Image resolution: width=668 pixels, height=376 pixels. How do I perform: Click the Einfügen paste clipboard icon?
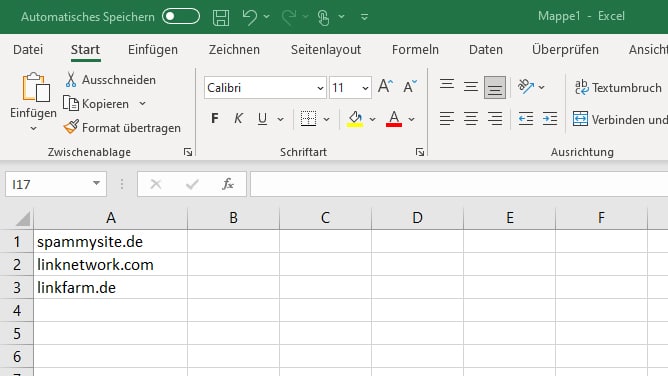pyautogui.click(x=36, y=87)
